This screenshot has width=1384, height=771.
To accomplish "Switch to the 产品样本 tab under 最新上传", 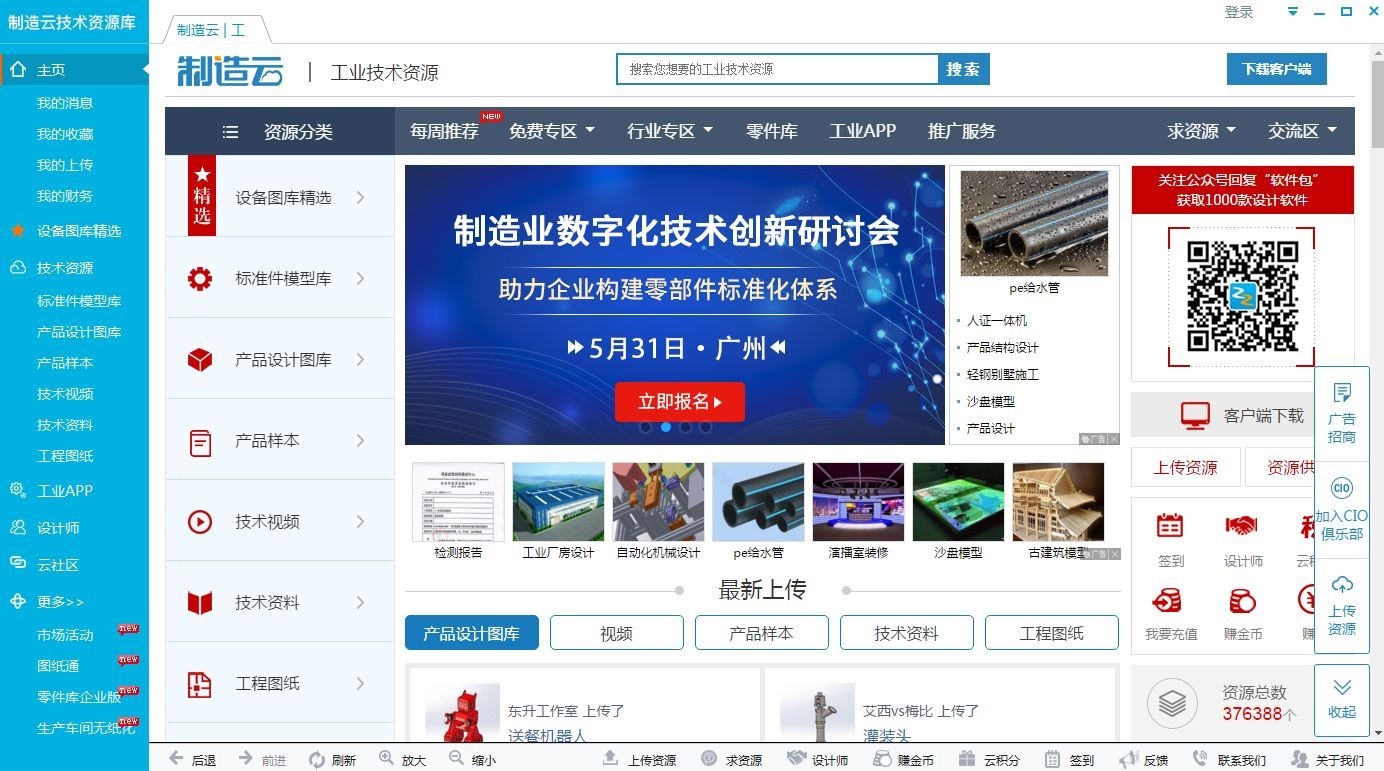I will coord(761,633).
